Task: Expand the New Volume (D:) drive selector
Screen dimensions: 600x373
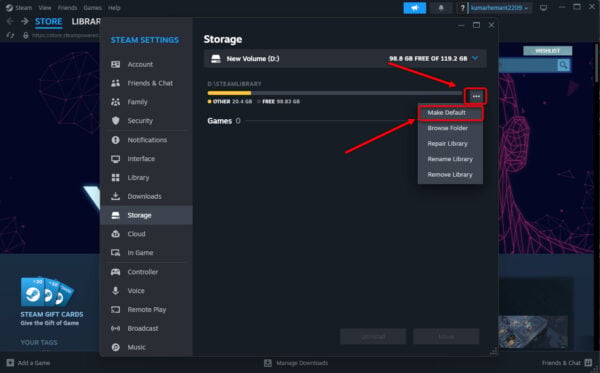Action: coord(345,59)
